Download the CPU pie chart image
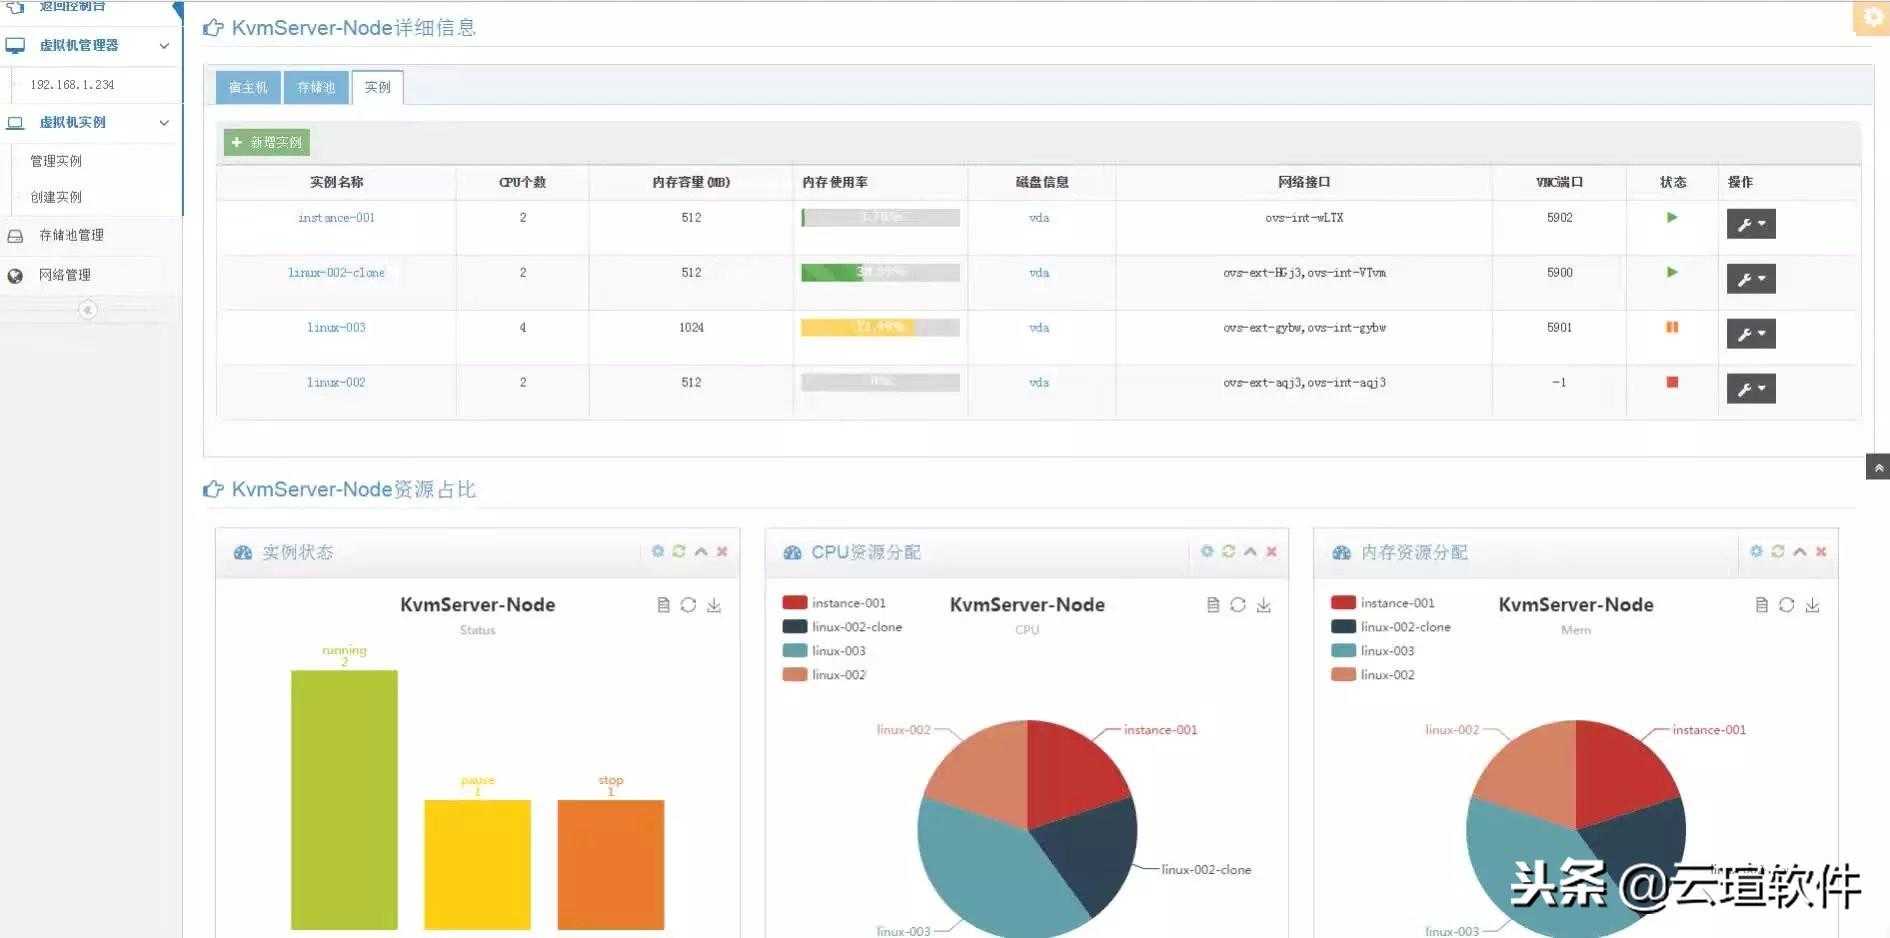This screenshot has width=1890, height=938. (1264, 605)
